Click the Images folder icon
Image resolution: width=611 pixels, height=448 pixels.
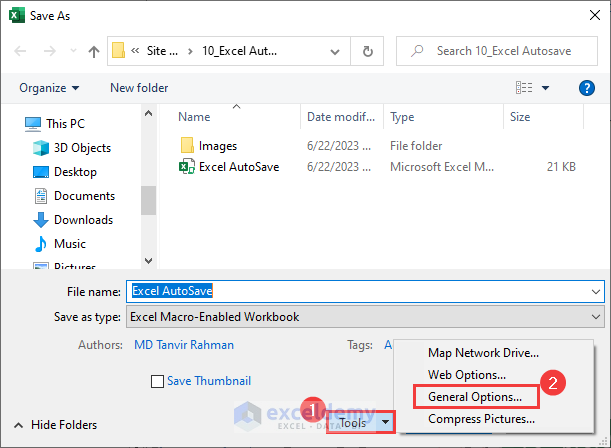point(187,146)
